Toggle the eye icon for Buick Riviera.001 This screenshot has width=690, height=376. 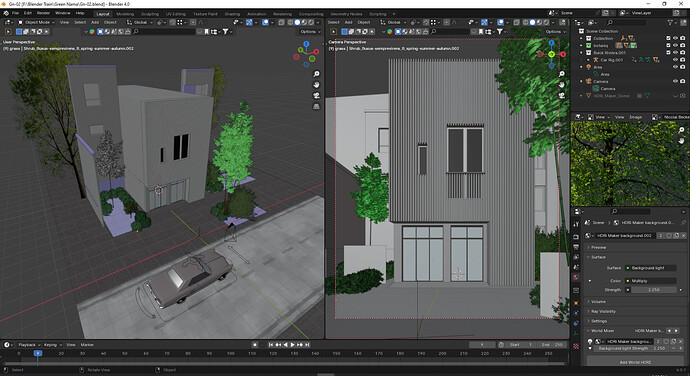click(675, 52)
